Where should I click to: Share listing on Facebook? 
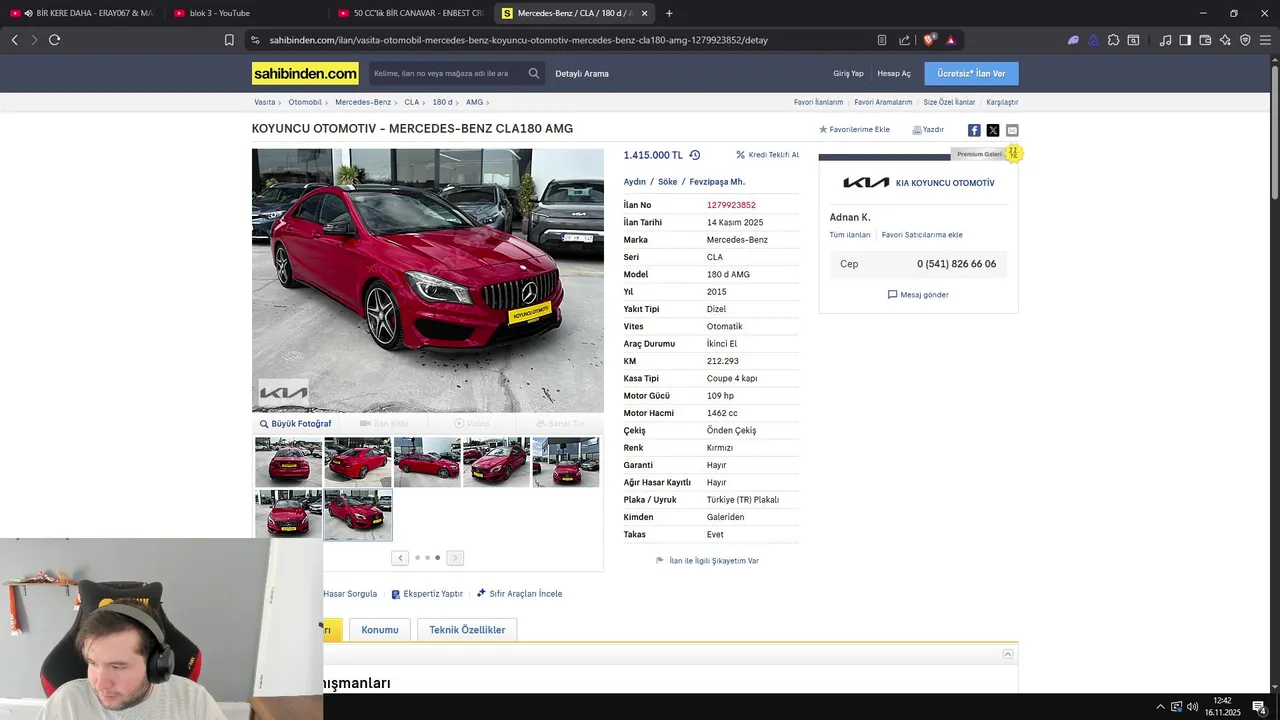[974, 130]
